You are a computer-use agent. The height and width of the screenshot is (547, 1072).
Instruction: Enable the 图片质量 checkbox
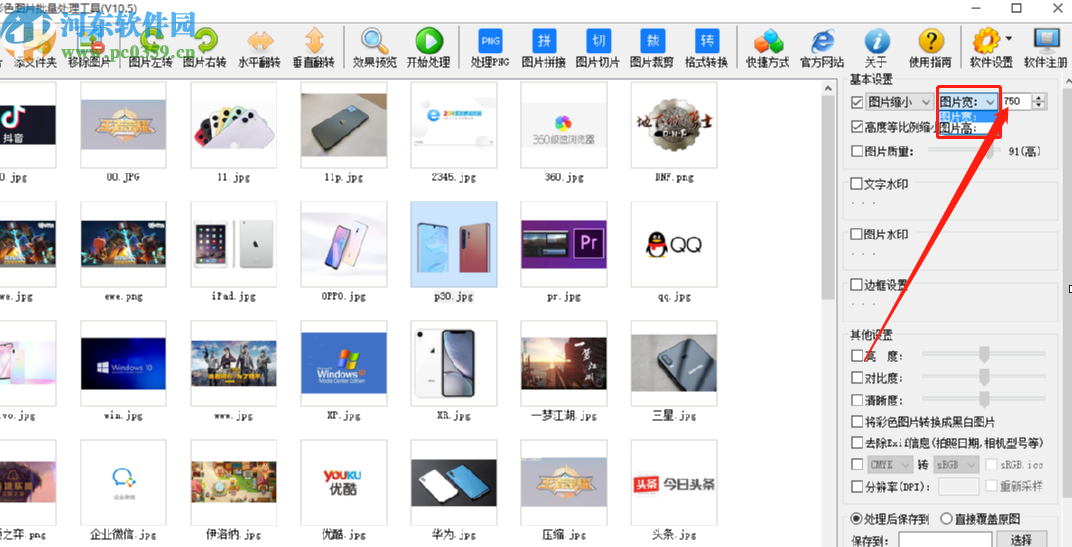pyautogui.click(x=857, y=151)
